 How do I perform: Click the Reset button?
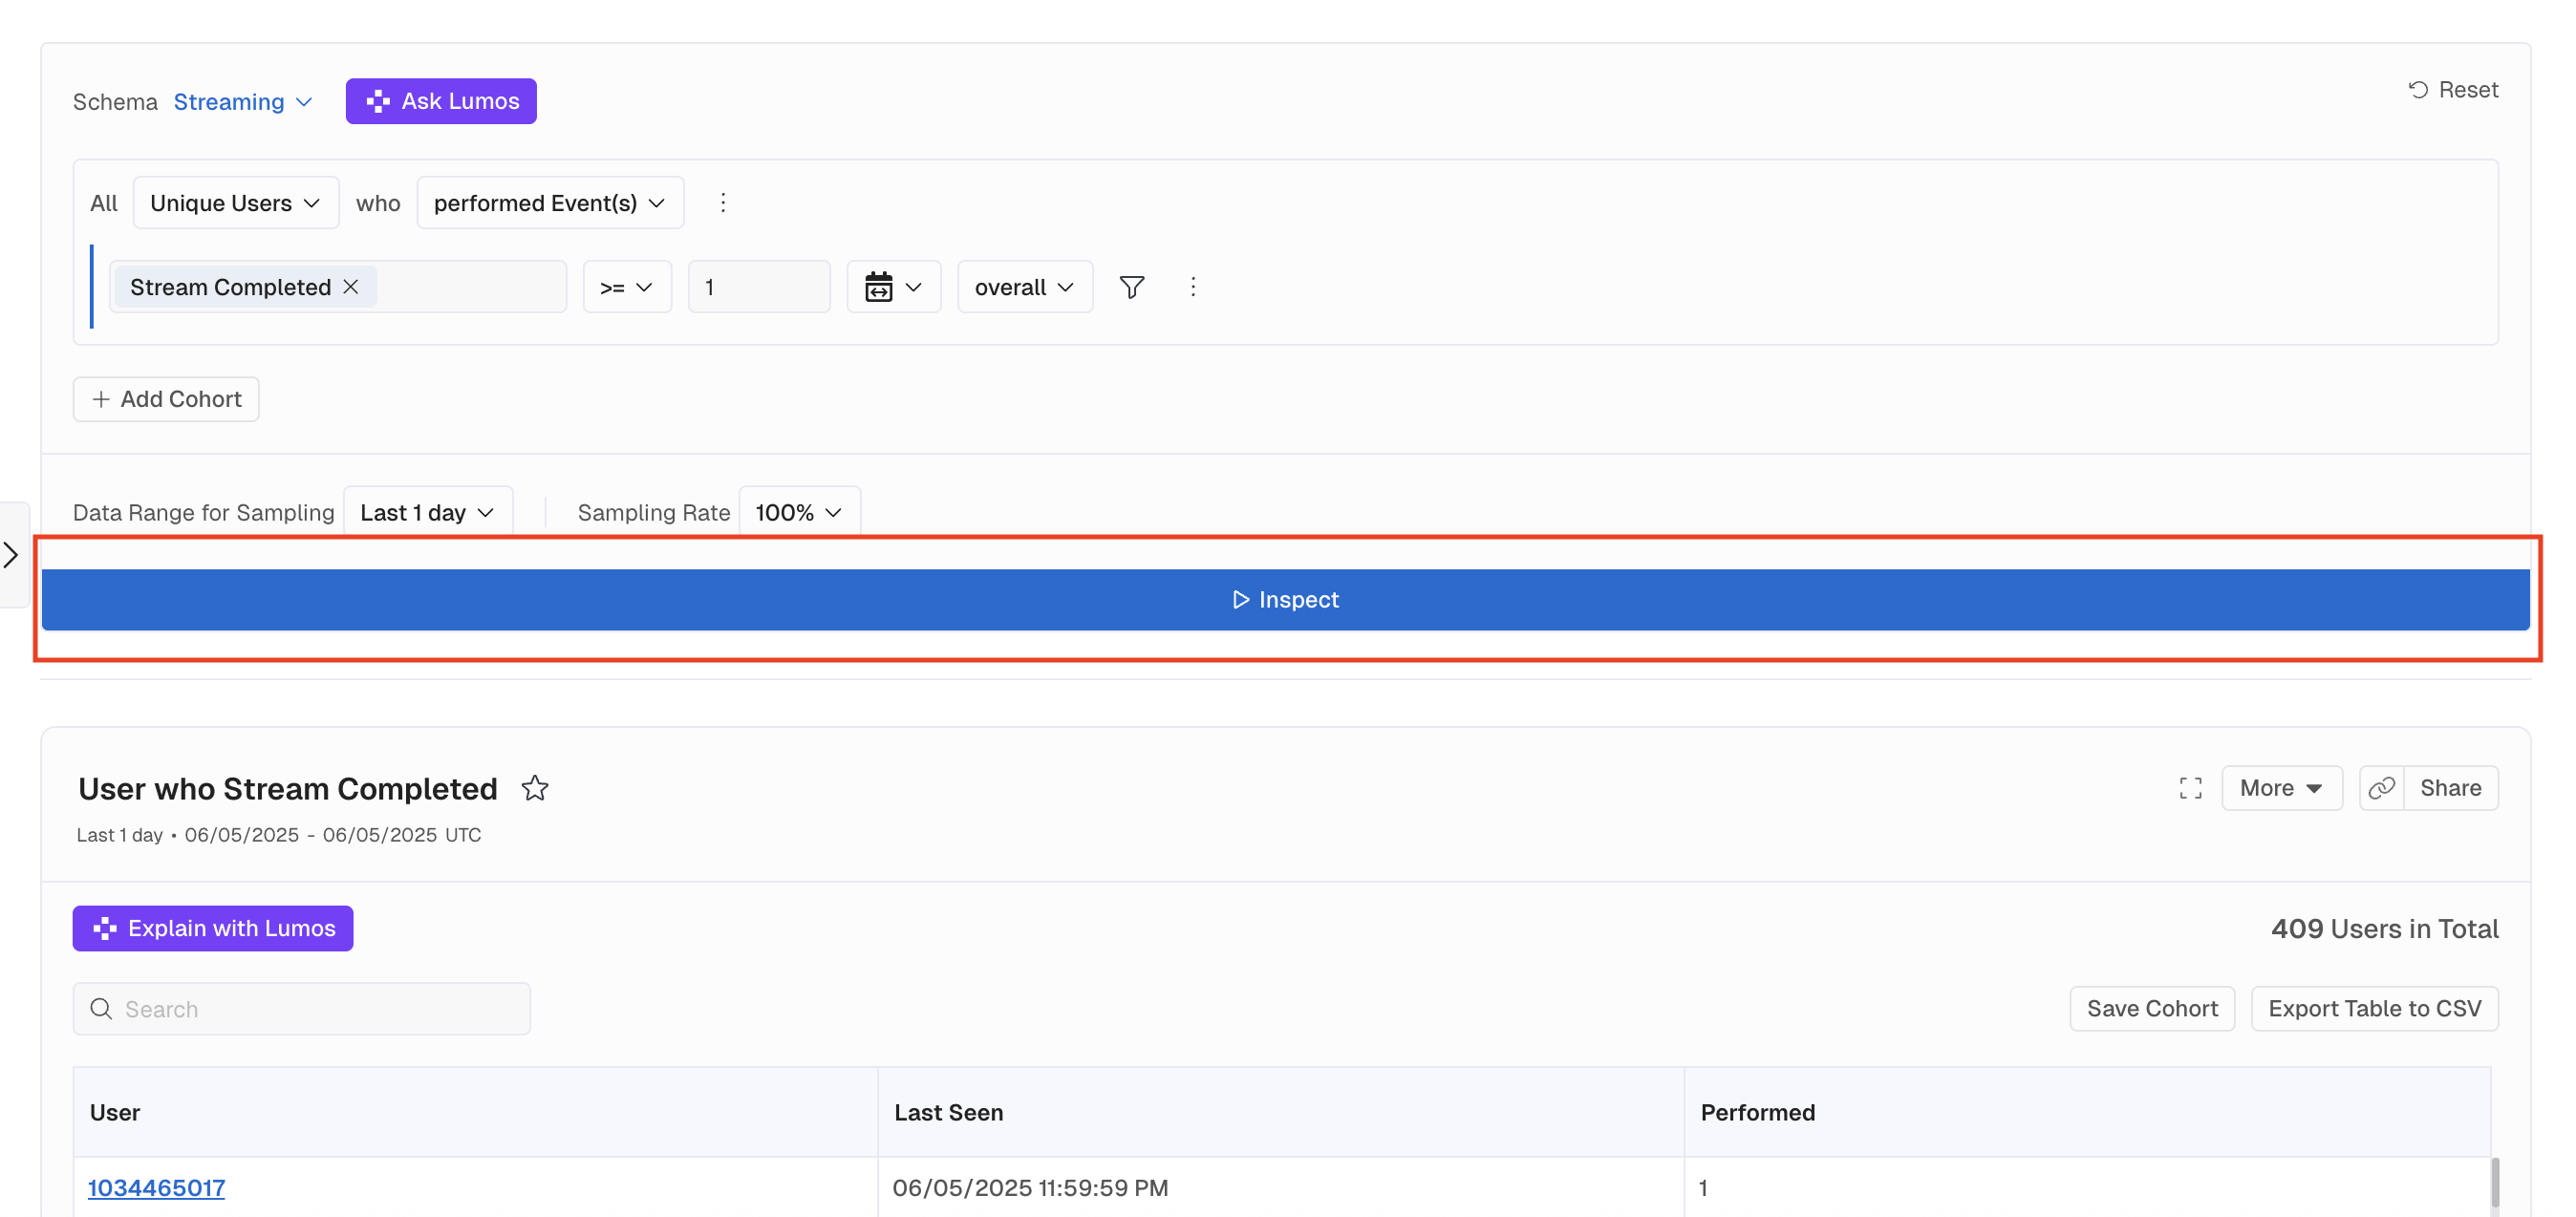[2453, 90]
